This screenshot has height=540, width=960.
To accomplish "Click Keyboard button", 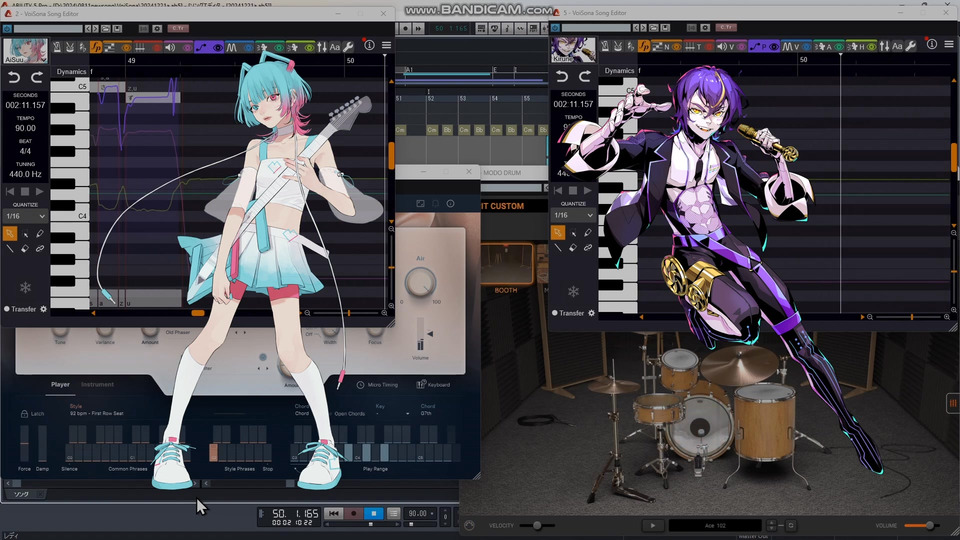I will [433, 384].
